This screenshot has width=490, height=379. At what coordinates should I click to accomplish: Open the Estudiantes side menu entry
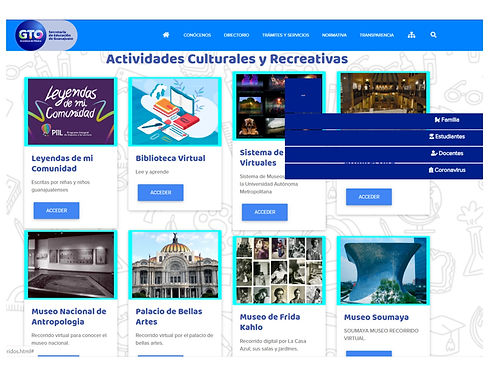tap(384, 138)
